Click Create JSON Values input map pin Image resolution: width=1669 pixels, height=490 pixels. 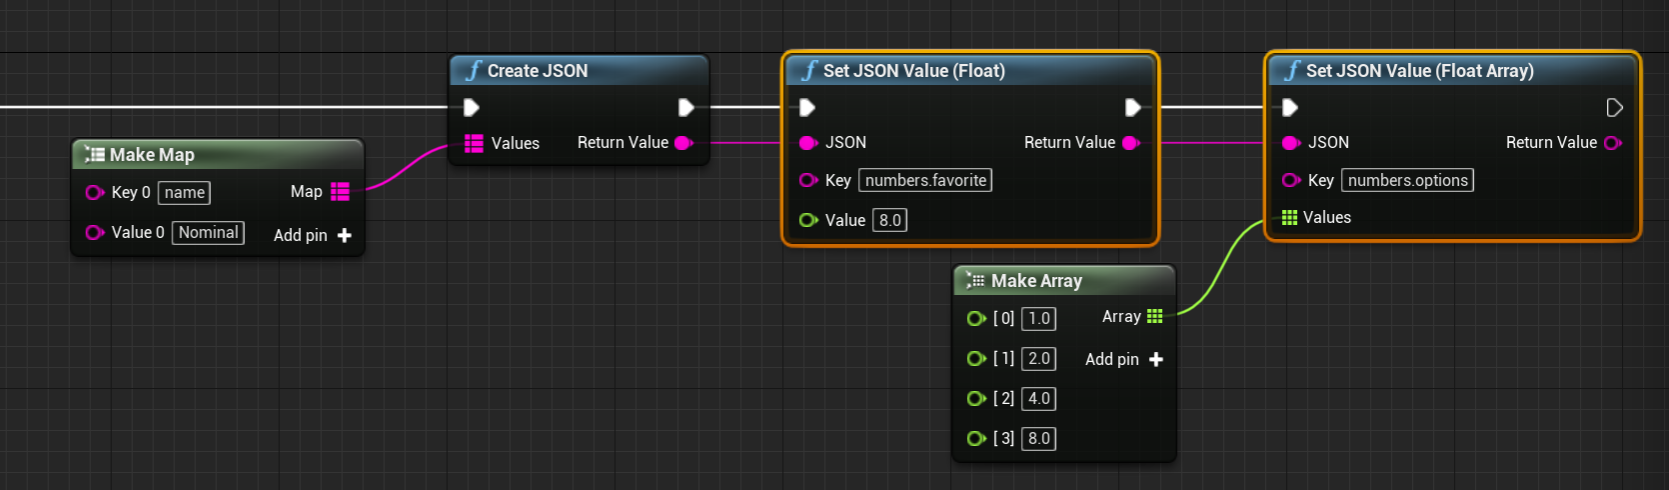point(474,143)
